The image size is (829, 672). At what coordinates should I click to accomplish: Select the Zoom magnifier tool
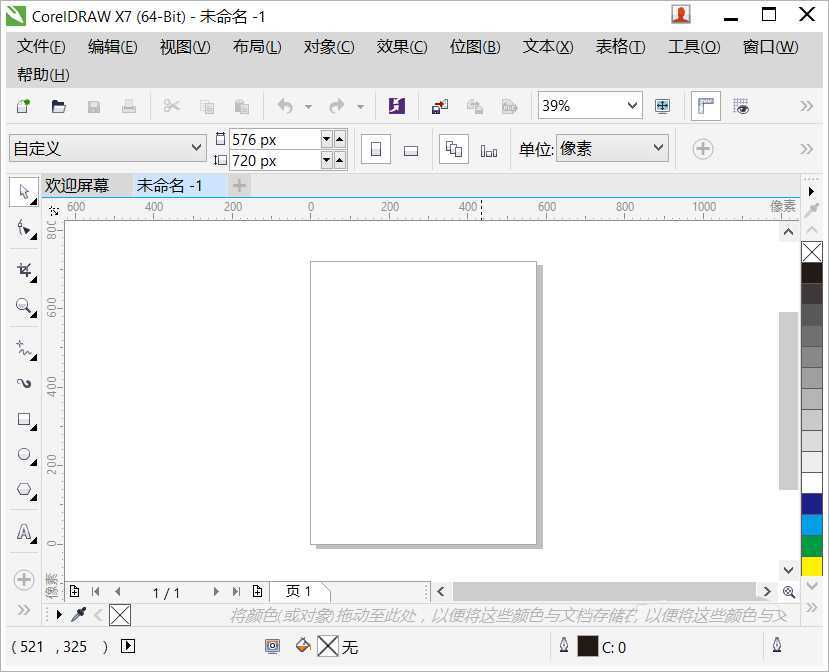click(24, 307)
